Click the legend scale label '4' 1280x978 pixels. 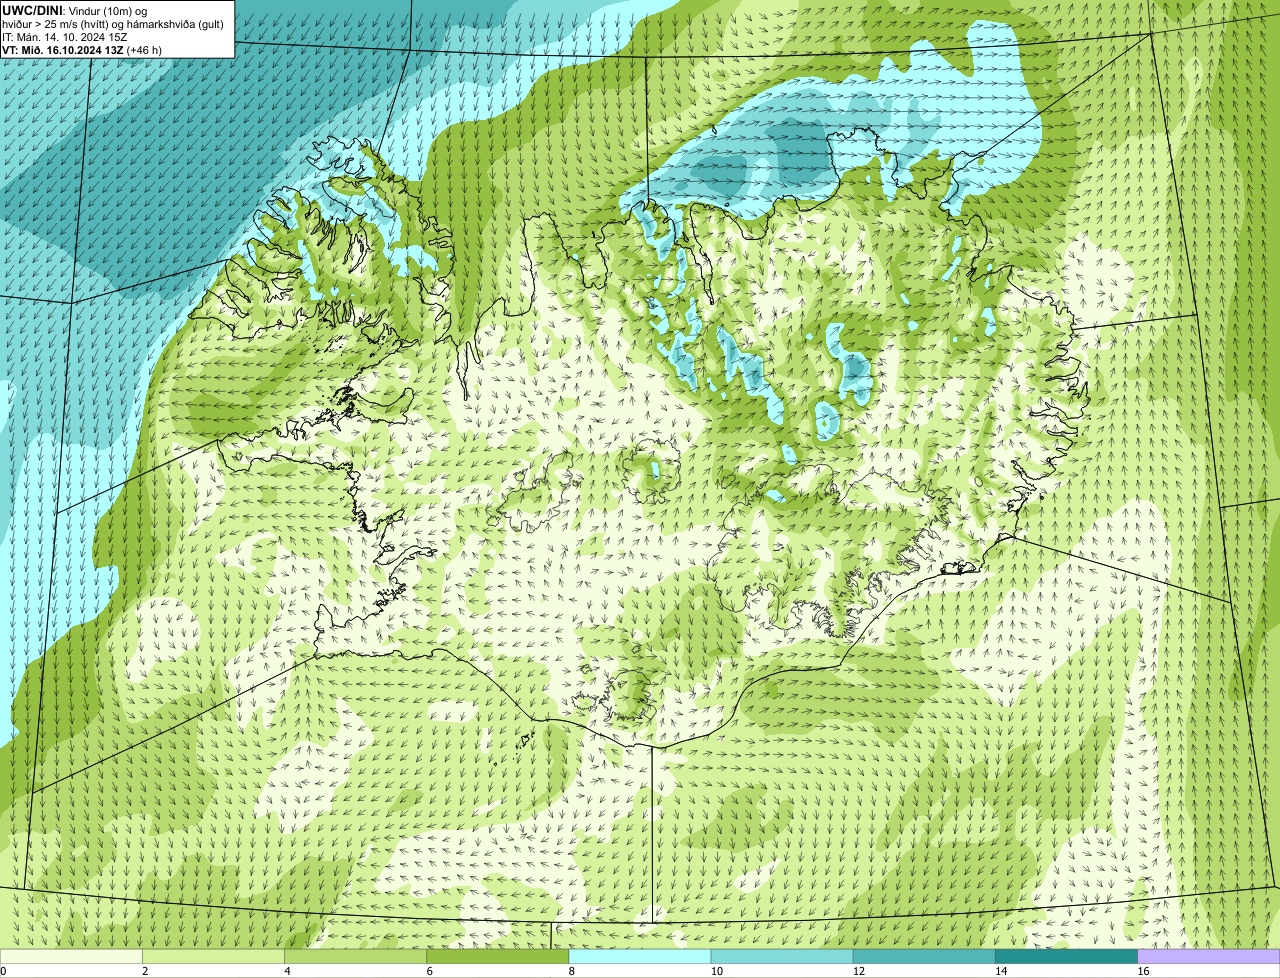tap(287, 971)
